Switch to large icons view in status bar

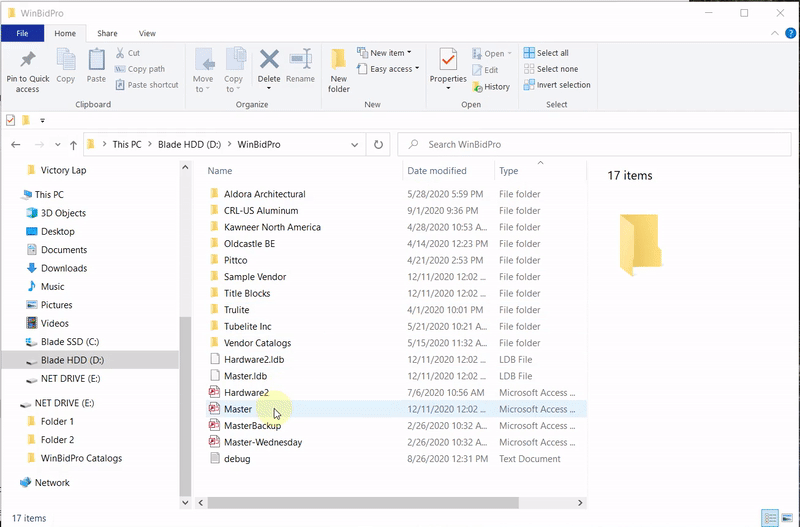tap(787, 518)
